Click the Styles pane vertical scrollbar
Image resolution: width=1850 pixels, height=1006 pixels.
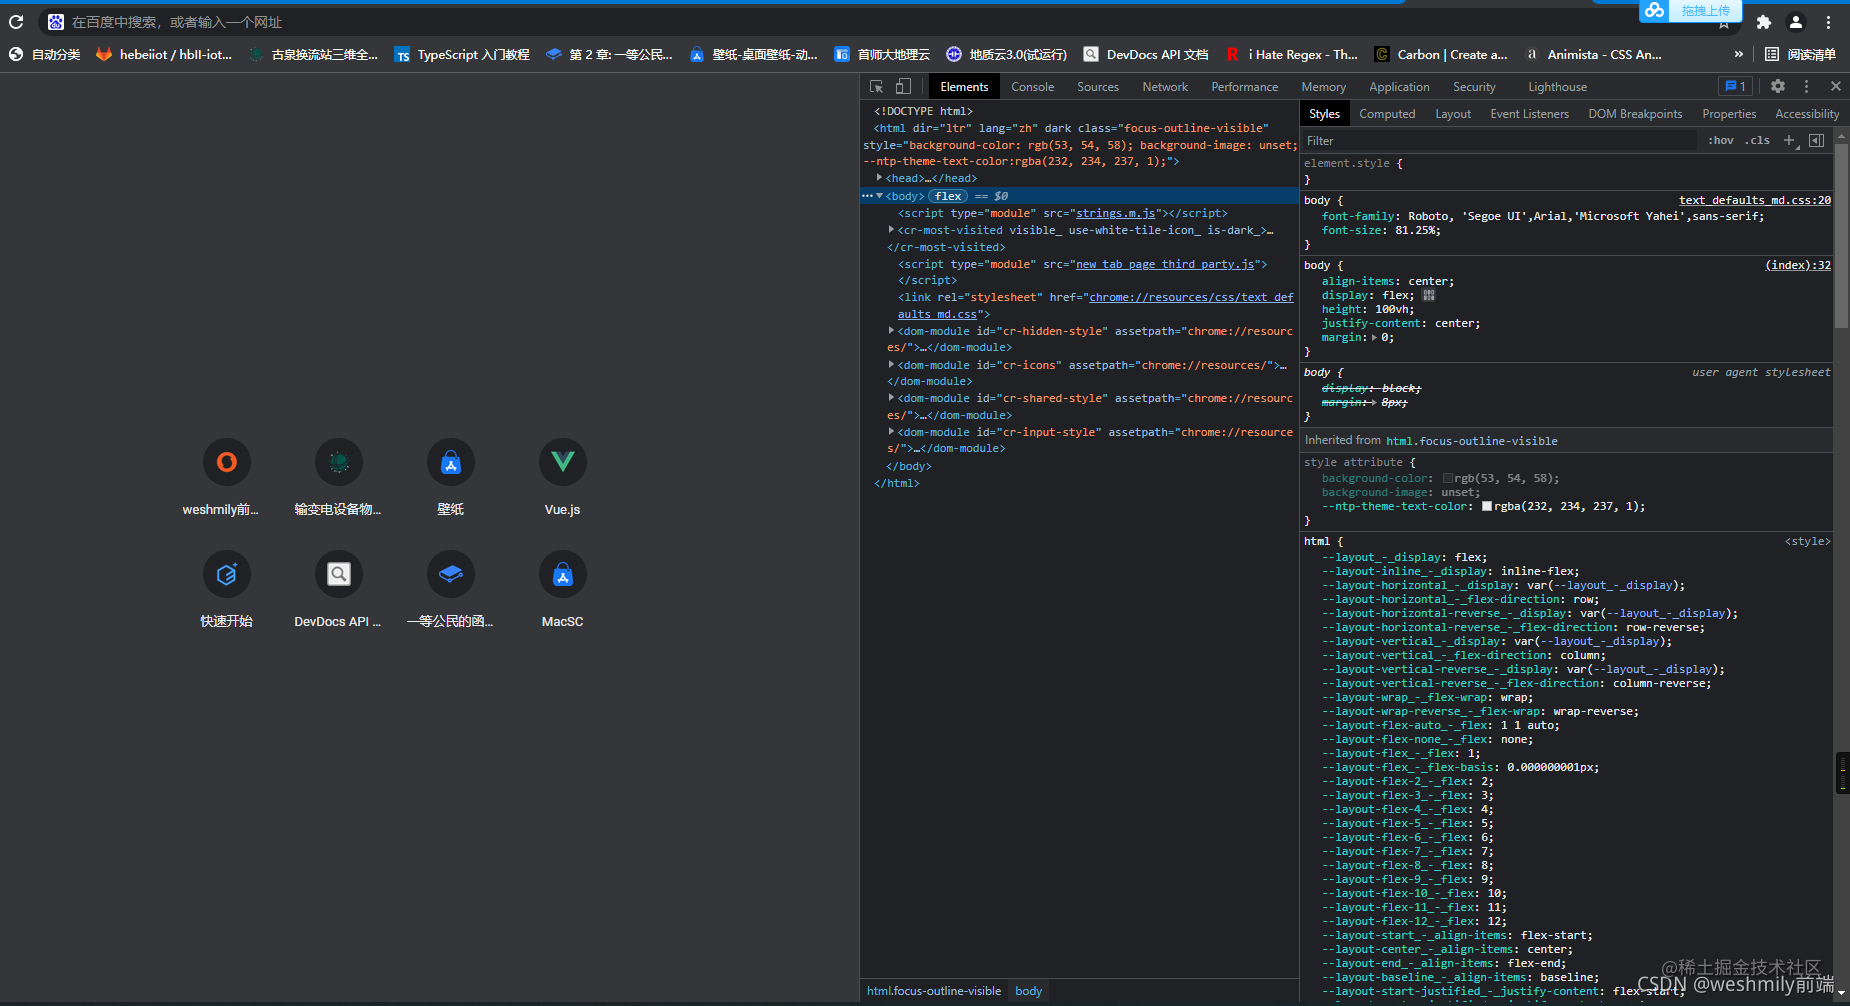point(1841,236)
